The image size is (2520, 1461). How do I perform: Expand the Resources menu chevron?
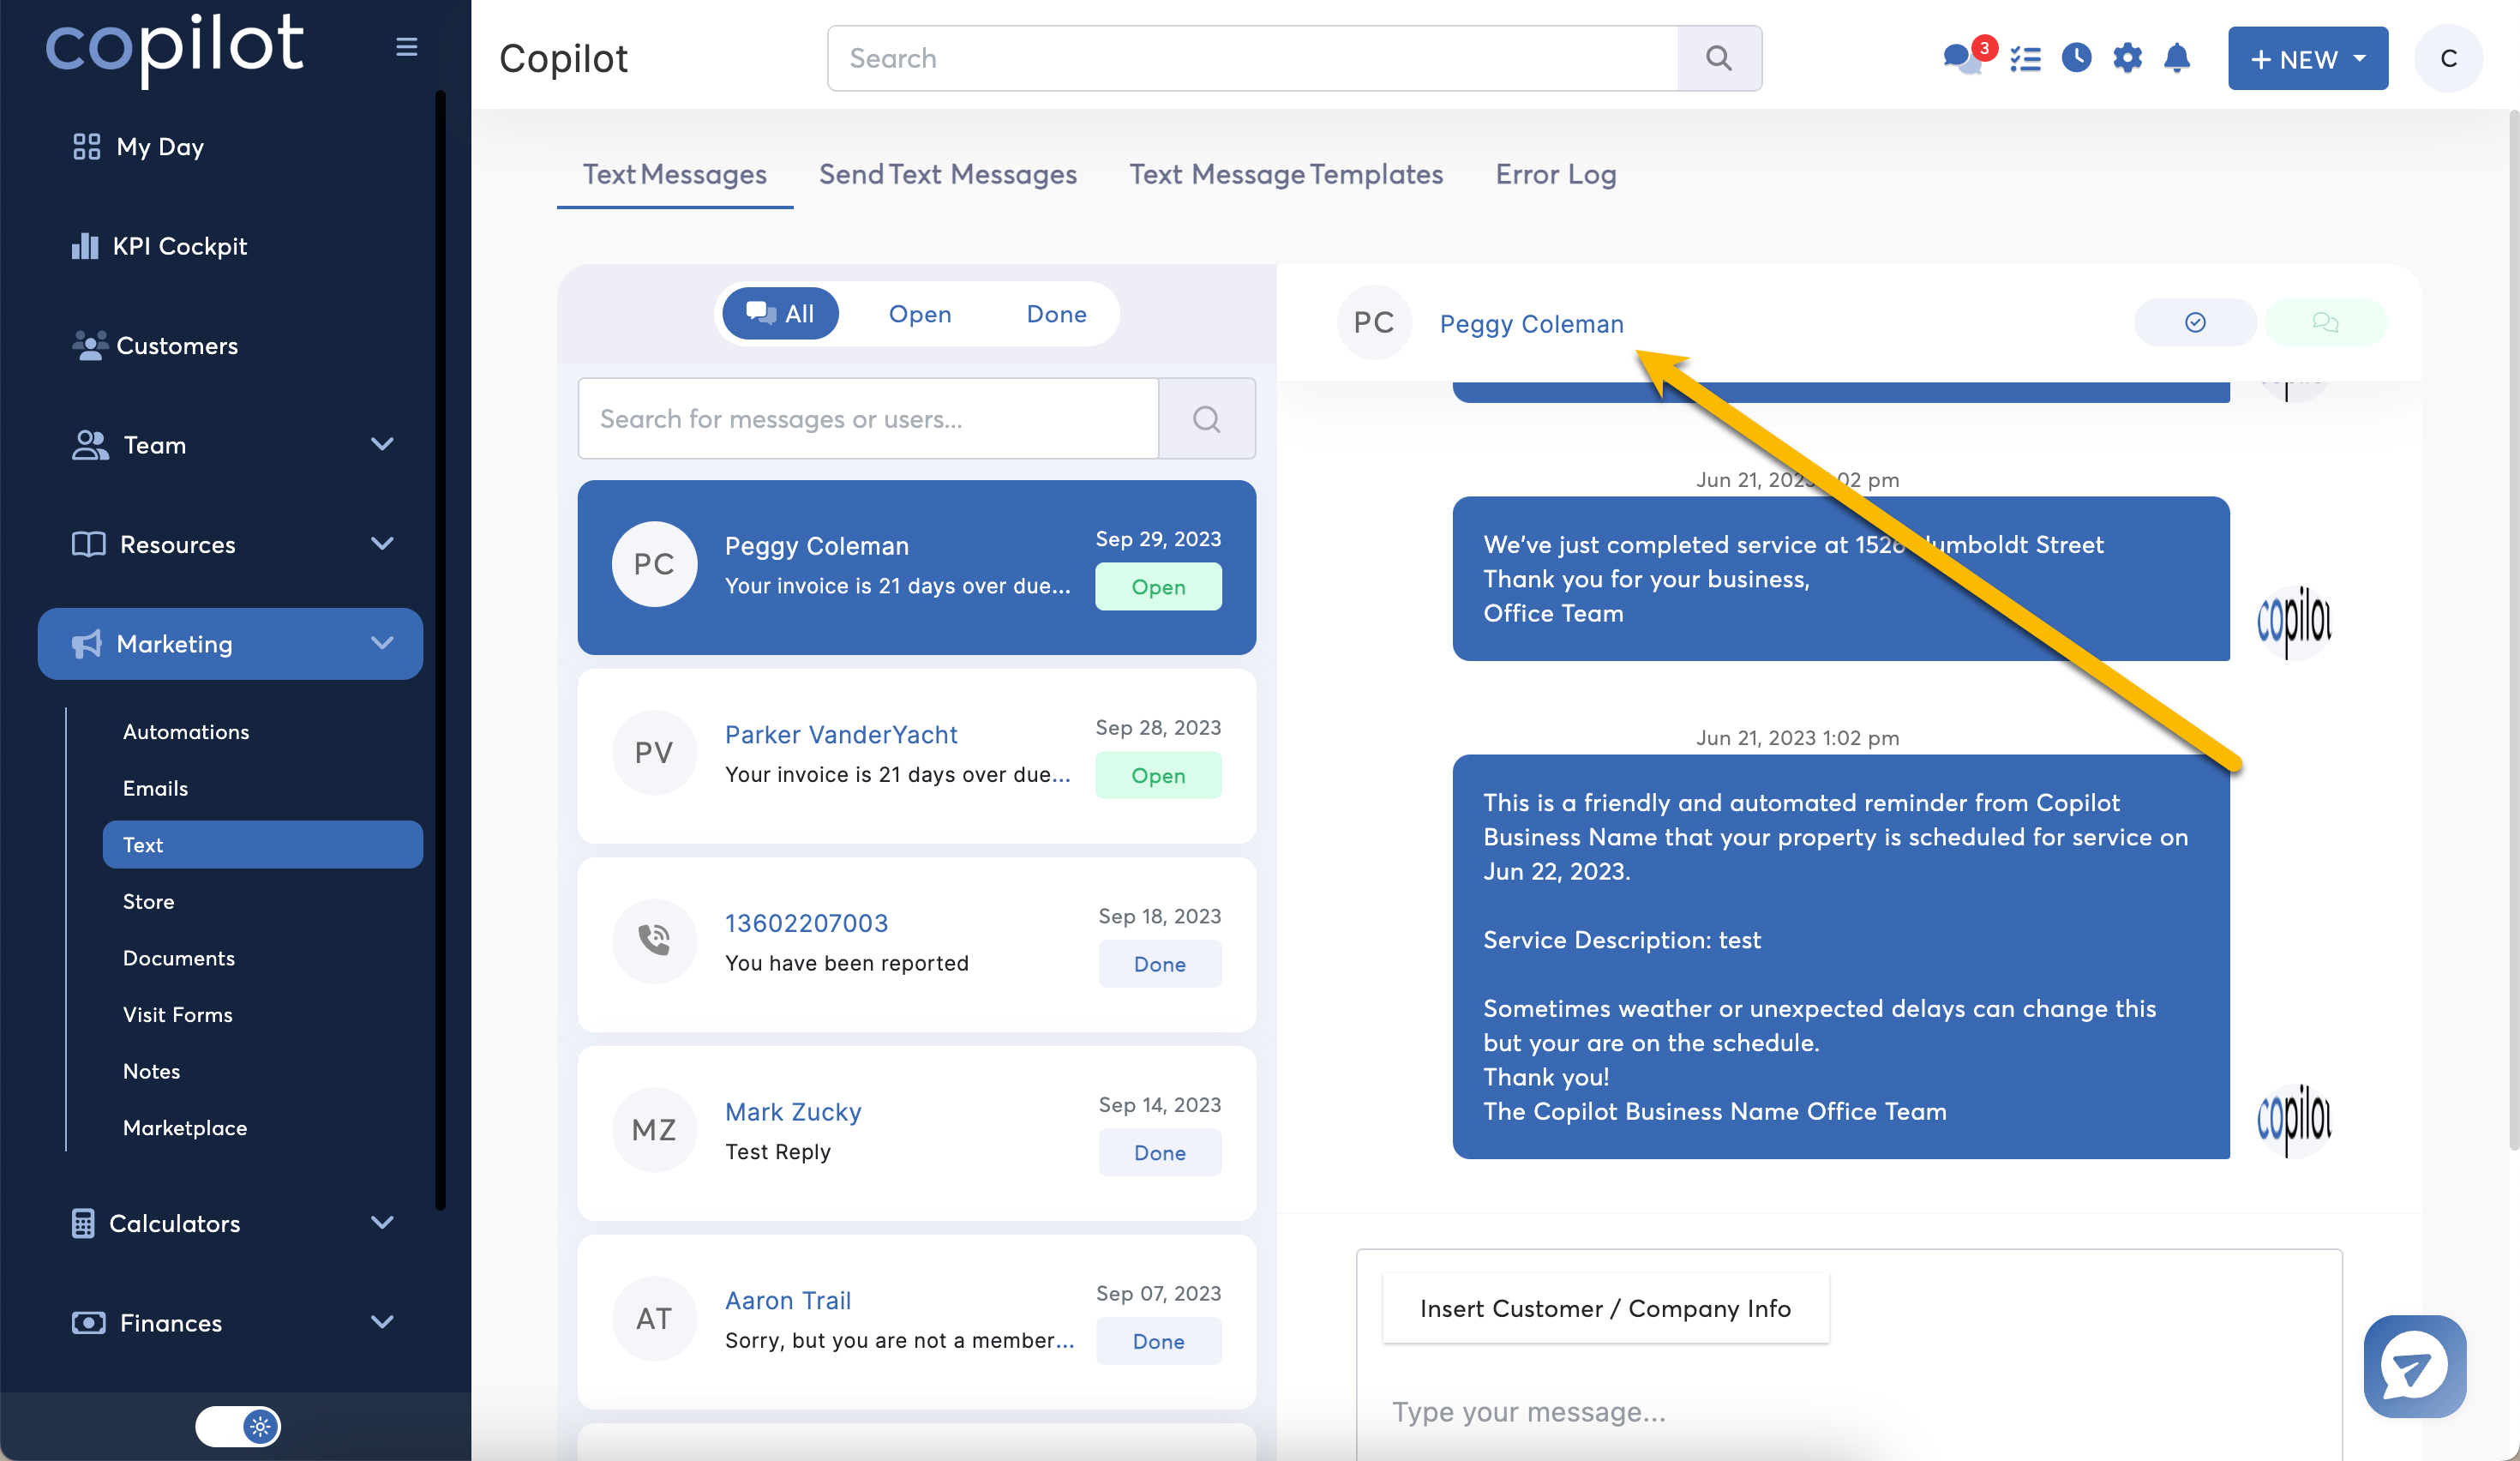[382, 544]
